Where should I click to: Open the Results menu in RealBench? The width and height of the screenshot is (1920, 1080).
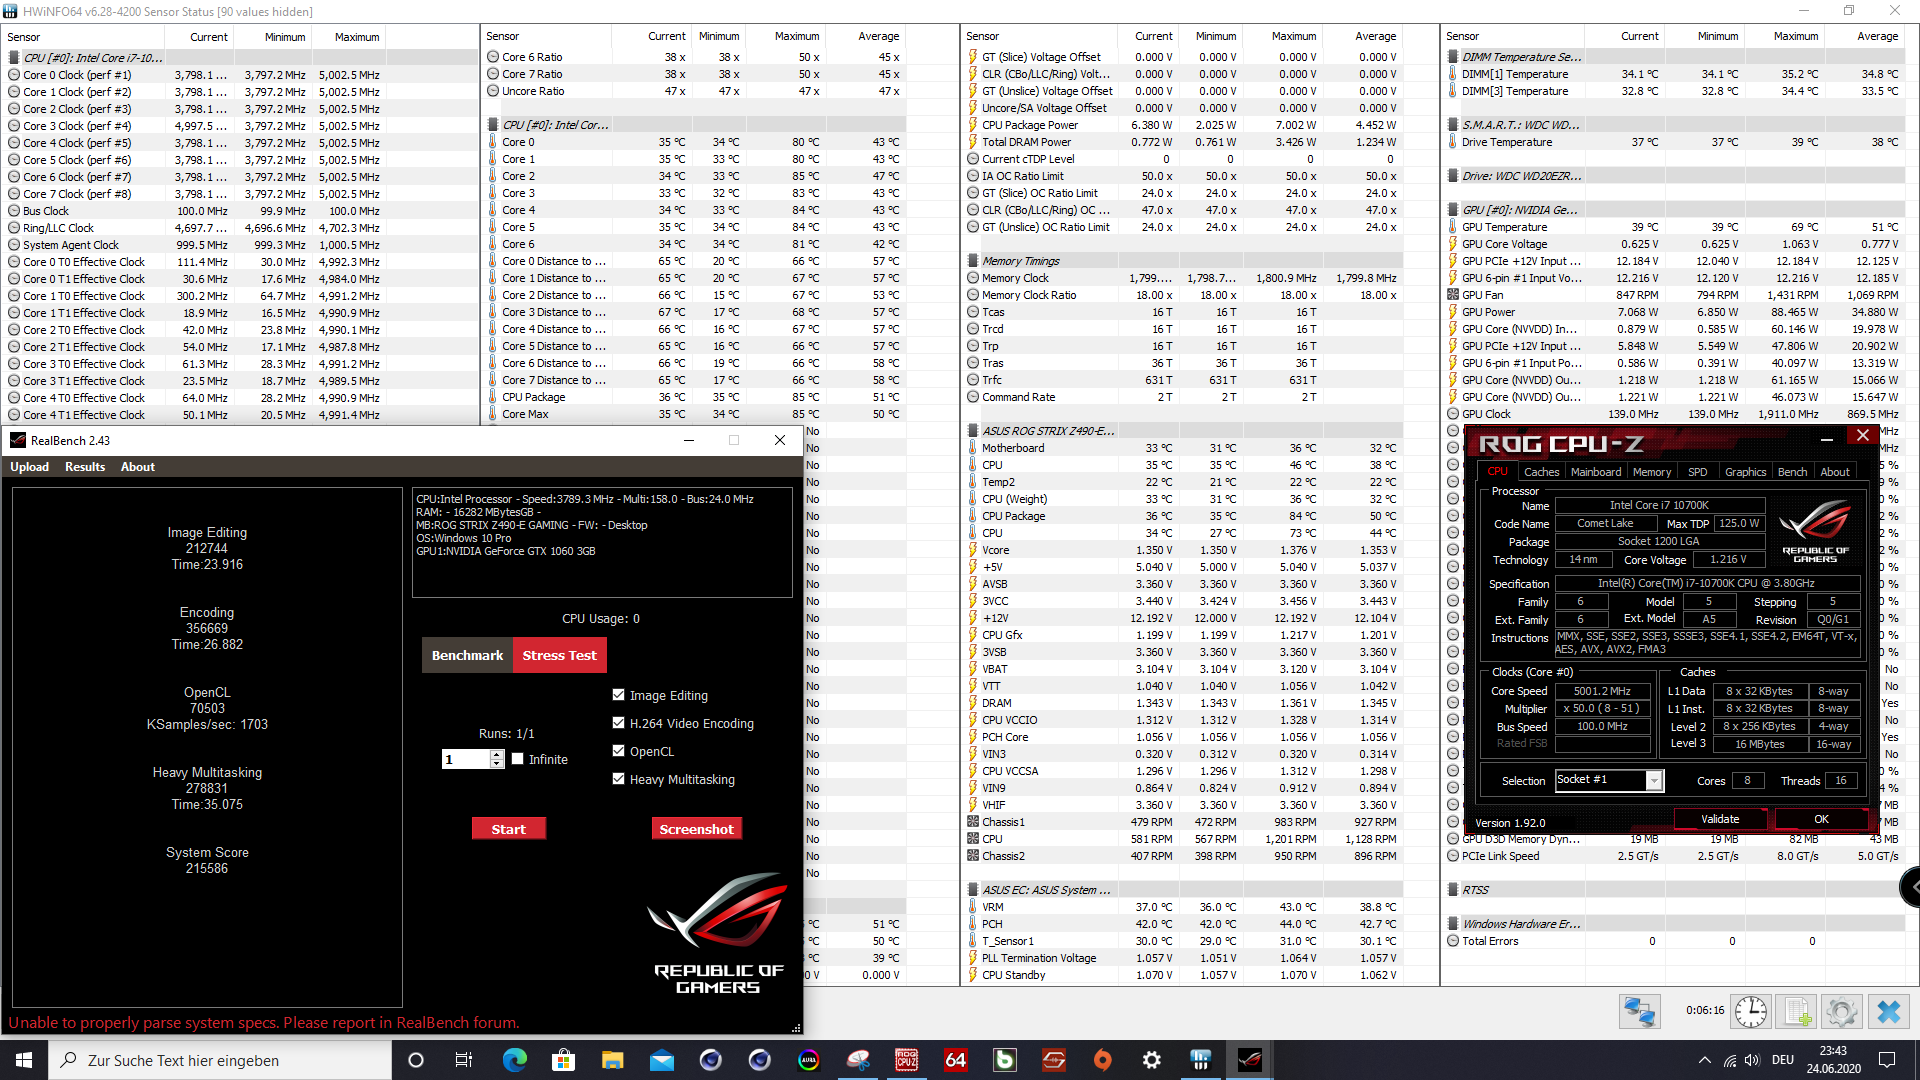coord(85,467)
